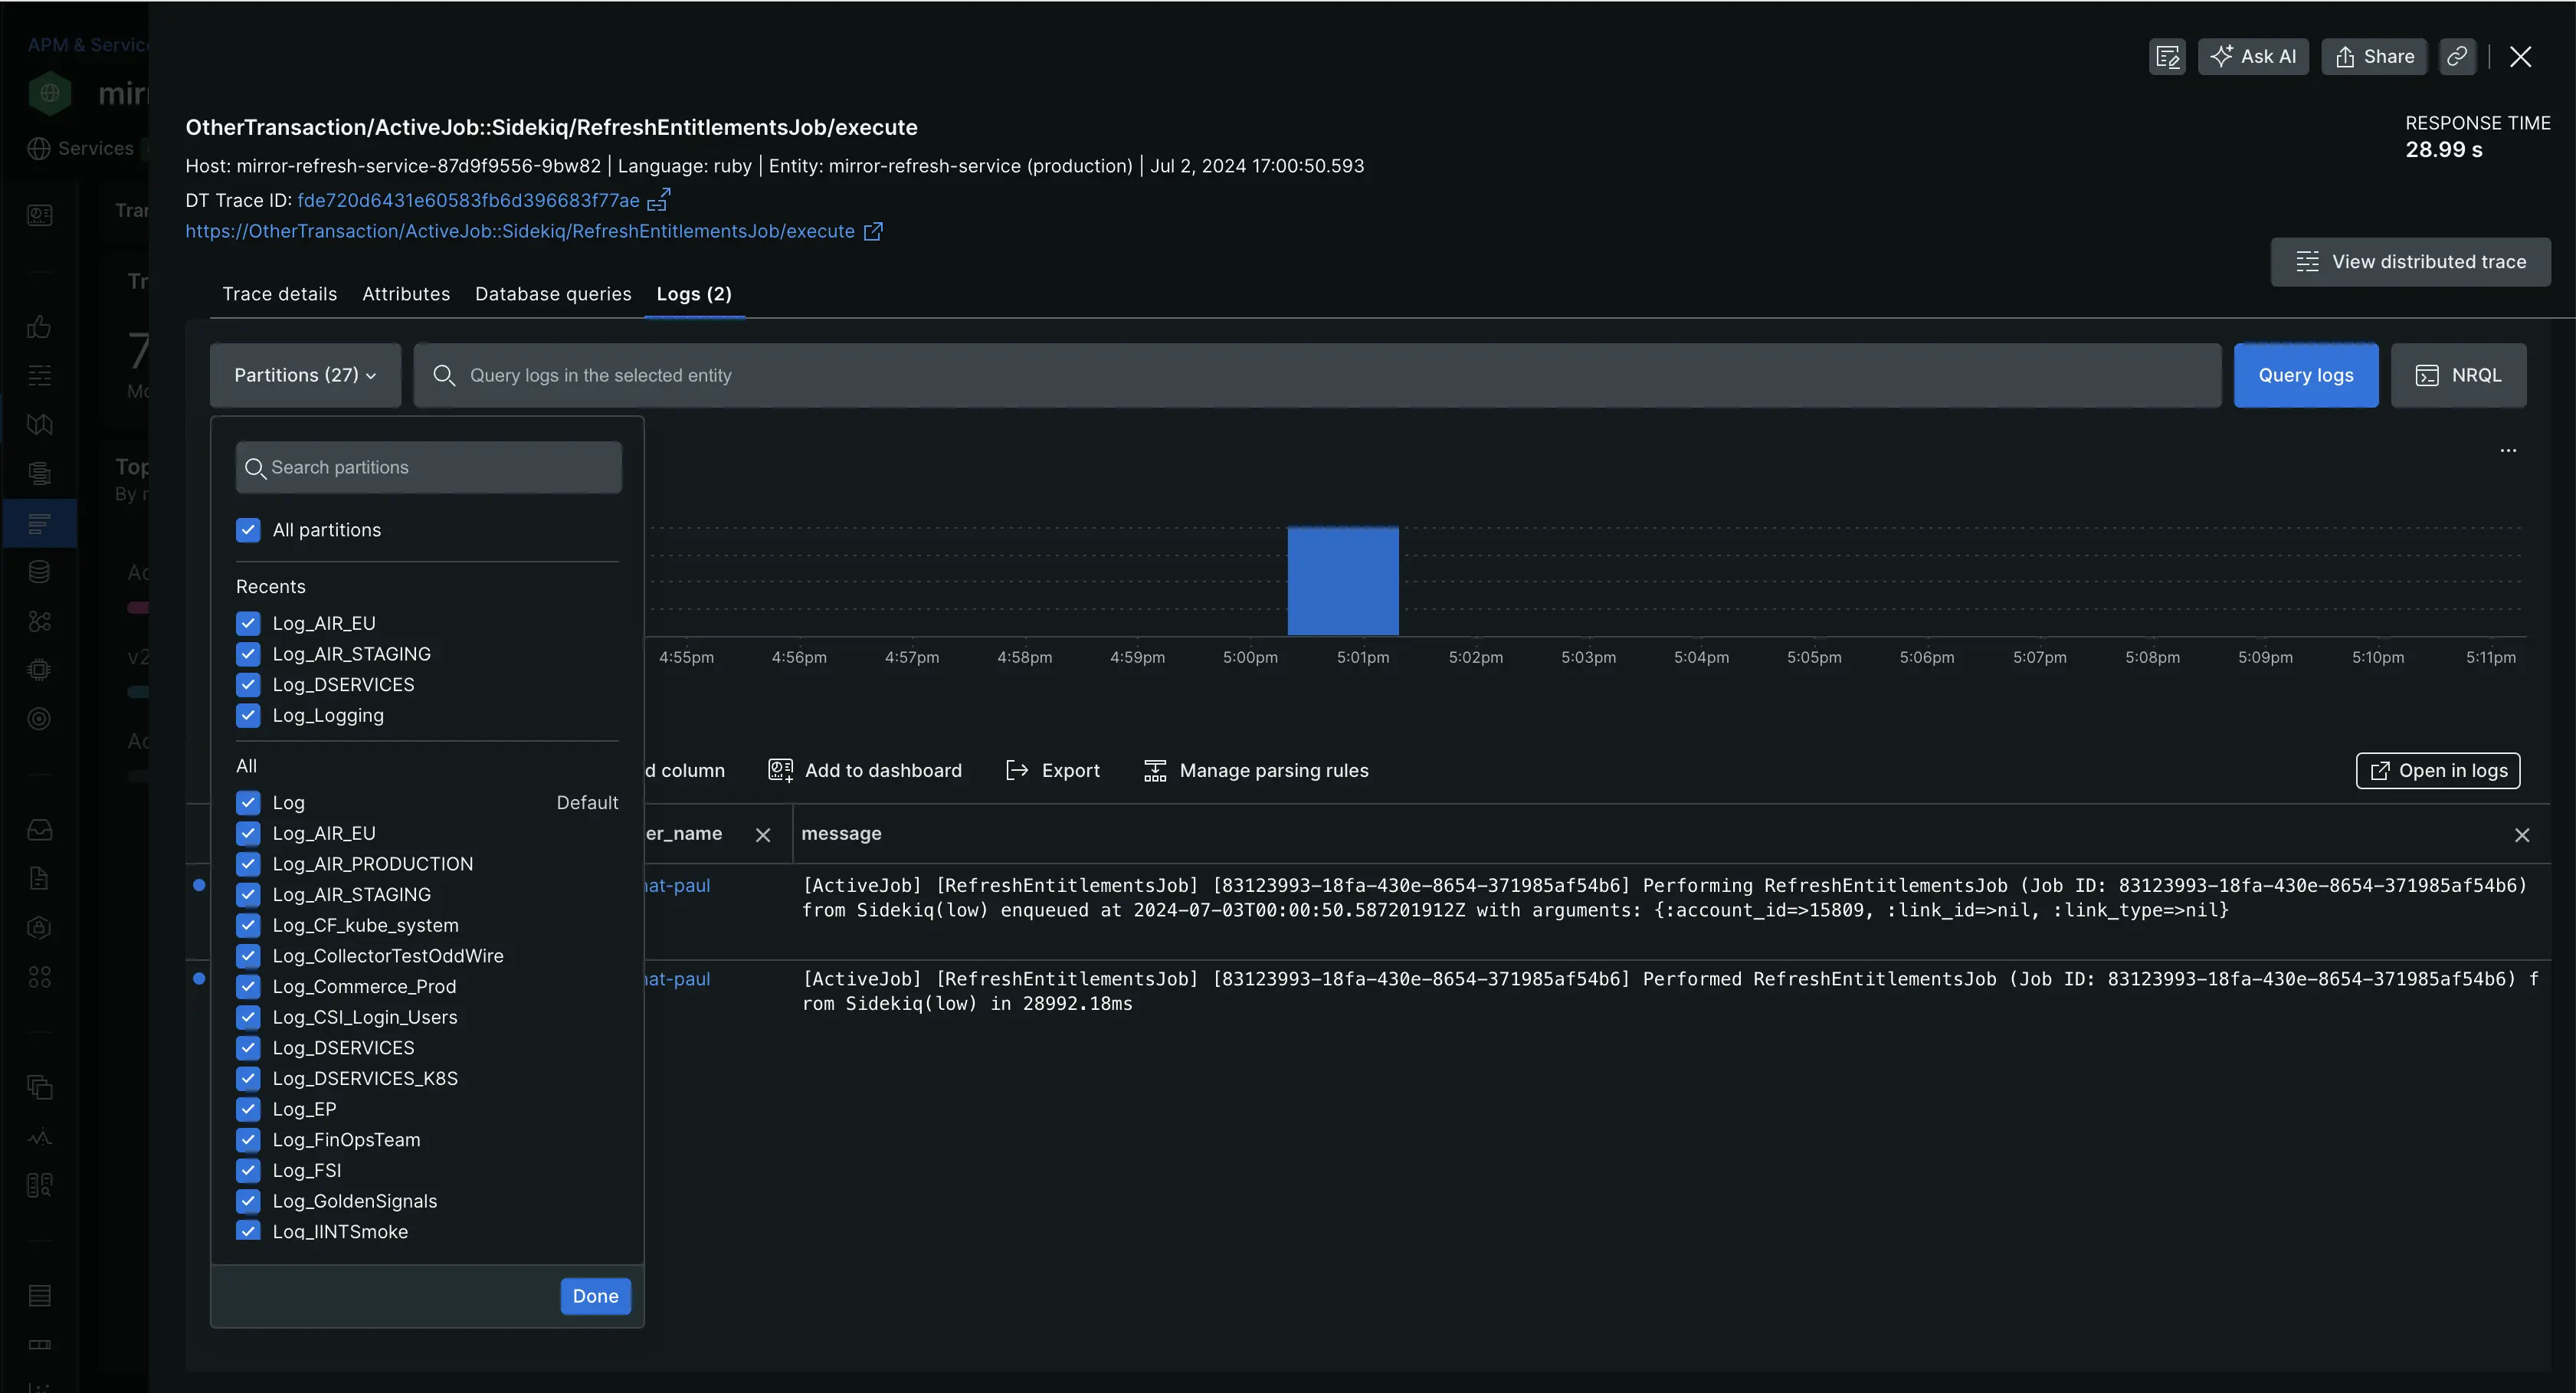Switch to the Trace details tab
2576x1393 pixels.
(x=280, y=294)
